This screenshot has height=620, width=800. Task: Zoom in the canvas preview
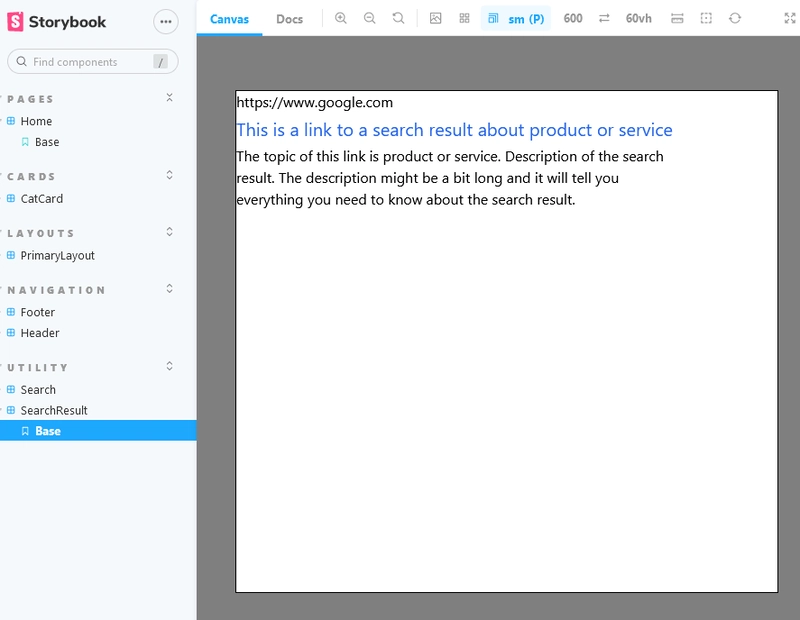[x=341, y=18]
